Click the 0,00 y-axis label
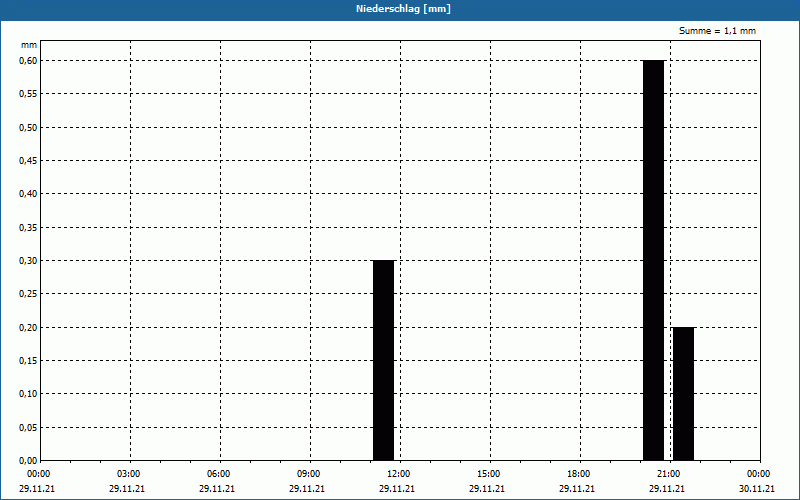800x500 pixels. click(28, 460)
